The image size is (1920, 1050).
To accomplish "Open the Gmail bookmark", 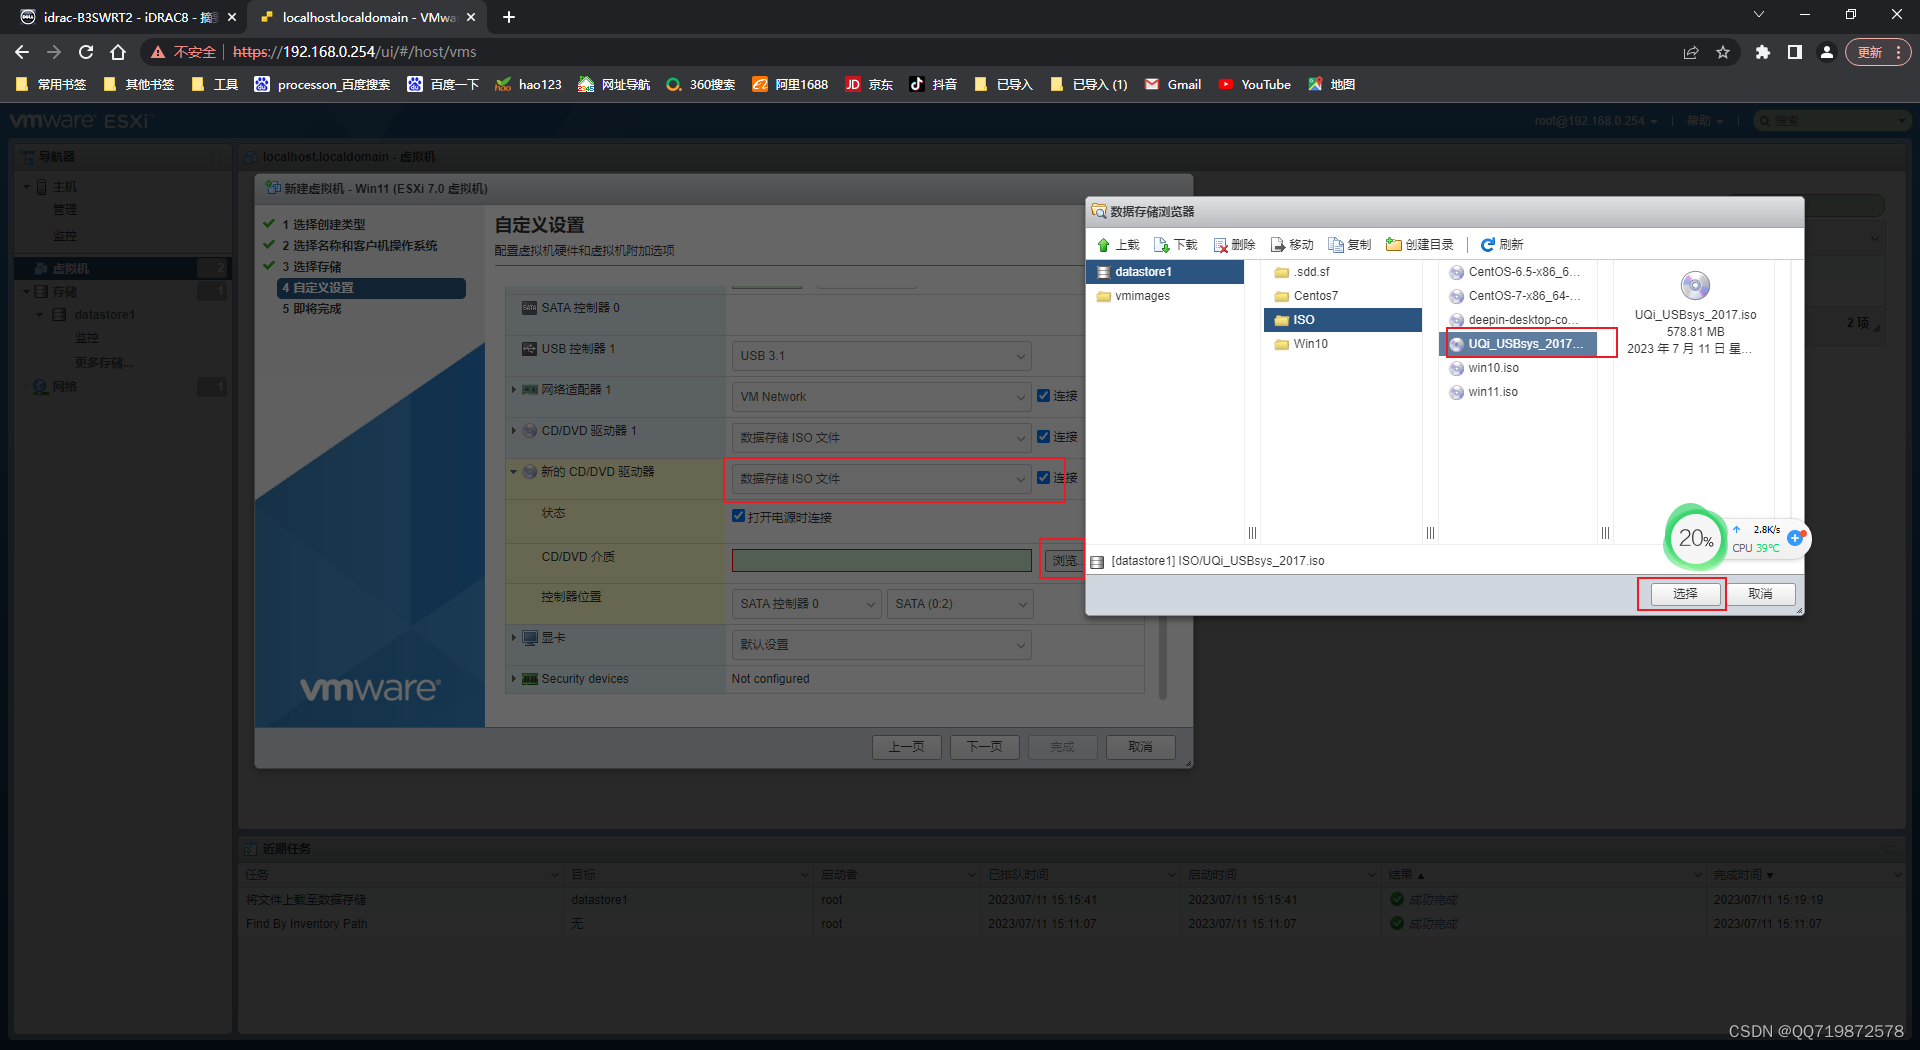I will [1173, 85].
